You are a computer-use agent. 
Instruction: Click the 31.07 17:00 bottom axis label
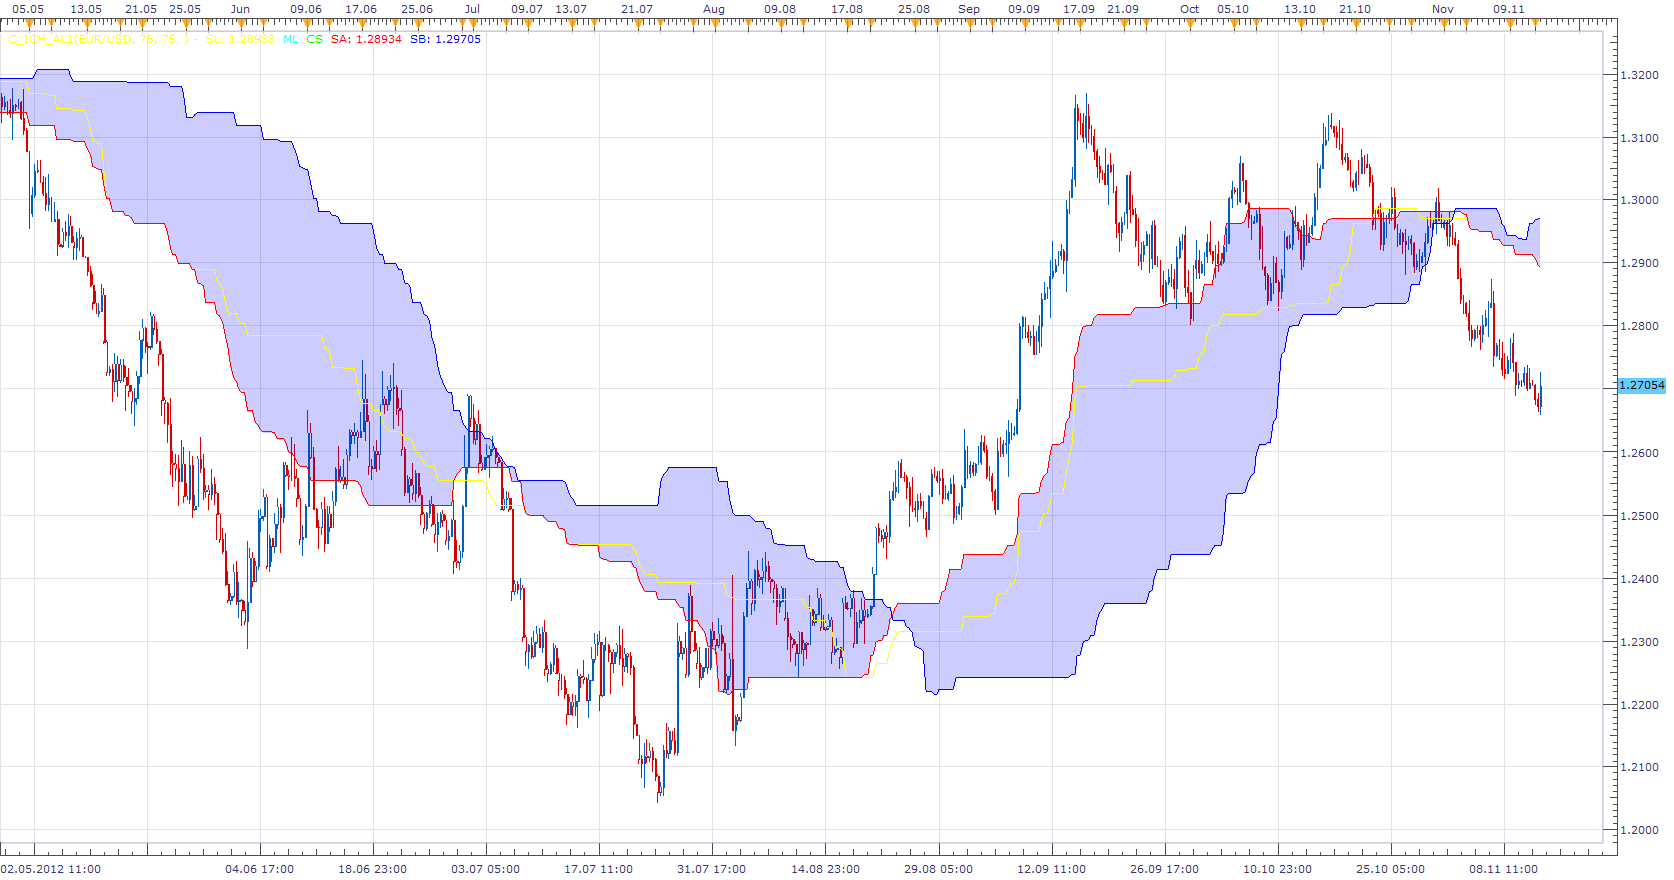click(x=712, y=869)
